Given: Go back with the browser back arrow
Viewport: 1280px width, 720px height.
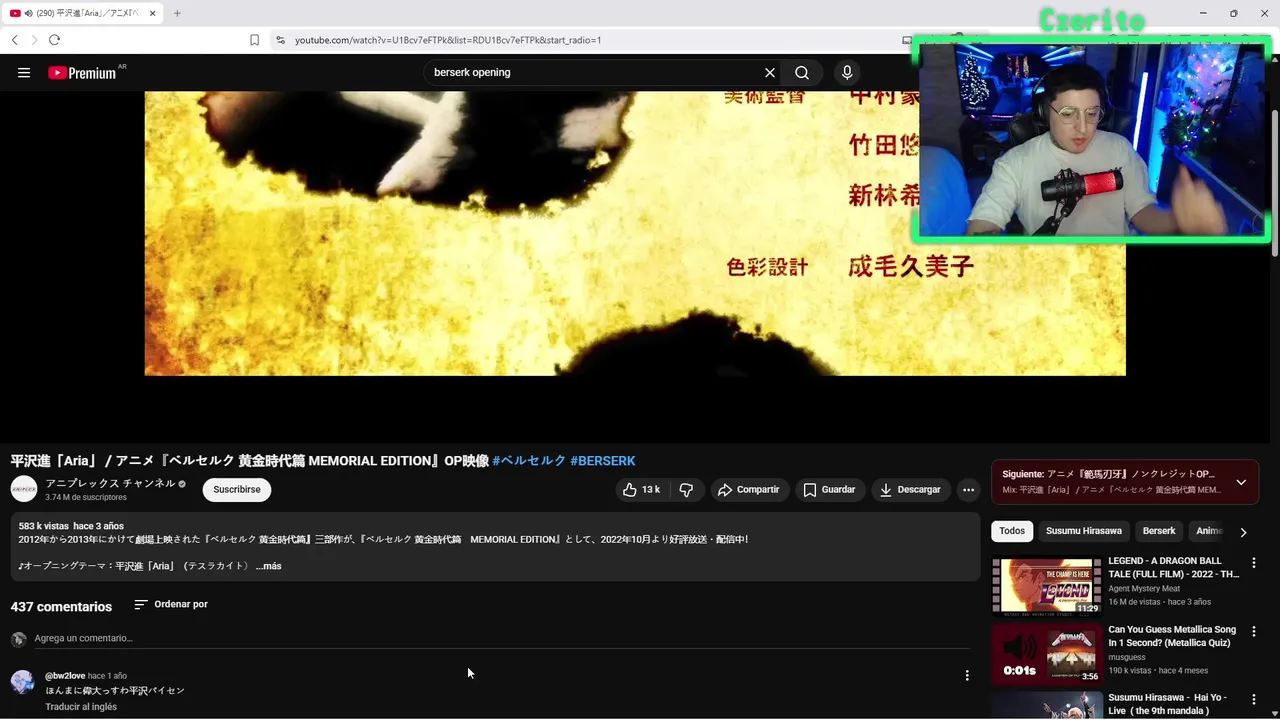Looking at the screenshot, I should 15,40.
